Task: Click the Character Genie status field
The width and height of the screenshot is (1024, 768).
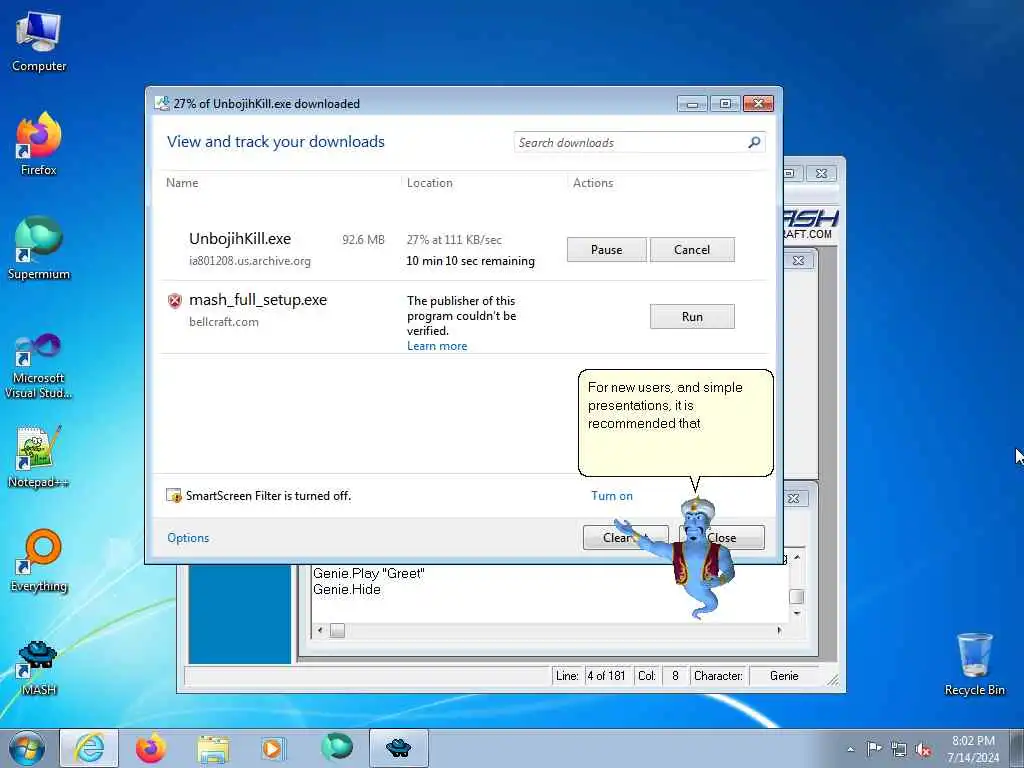Action: click(x=784, y=676)
